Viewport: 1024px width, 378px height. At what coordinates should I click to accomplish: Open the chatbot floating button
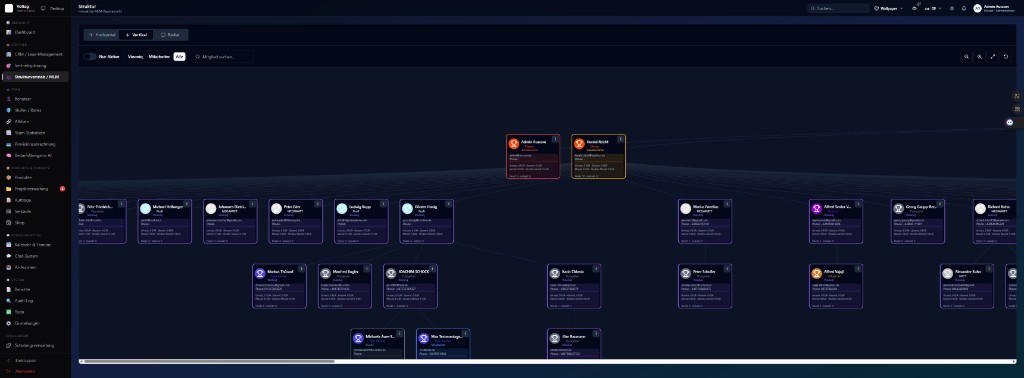pos(1010,122)
